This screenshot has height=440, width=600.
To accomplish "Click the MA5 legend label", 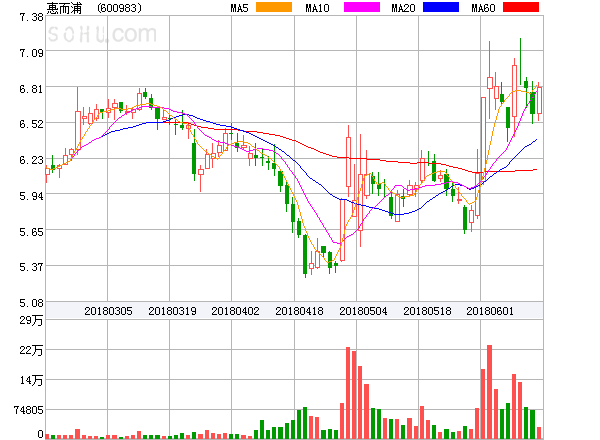I will [x=240, y=8].
